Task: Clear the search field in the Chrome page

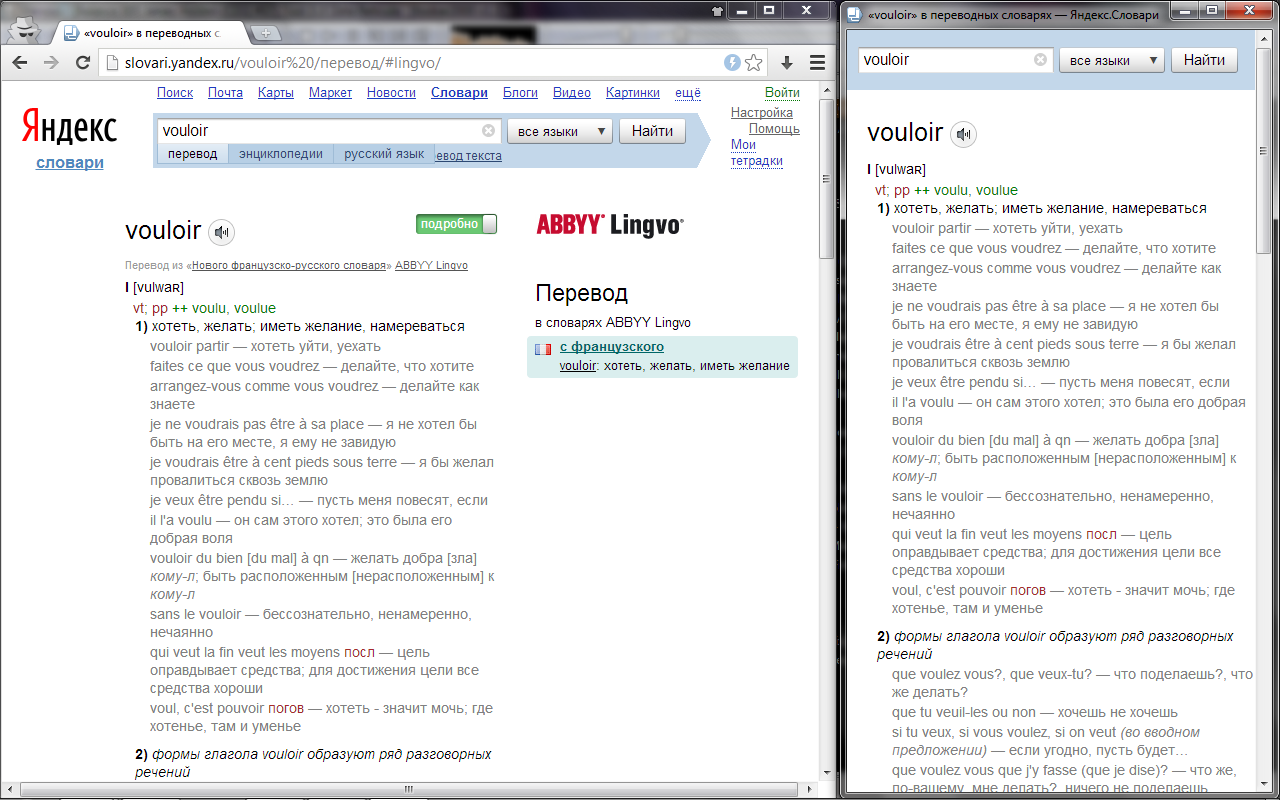Action: click(x=488, y=131)
